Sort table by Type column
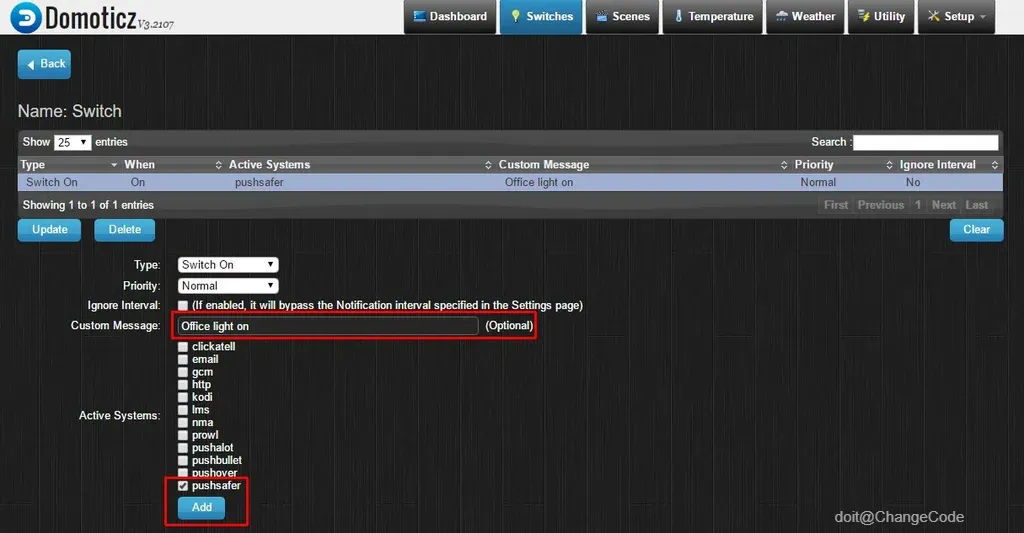1024x533 pixels. [69, 165]
